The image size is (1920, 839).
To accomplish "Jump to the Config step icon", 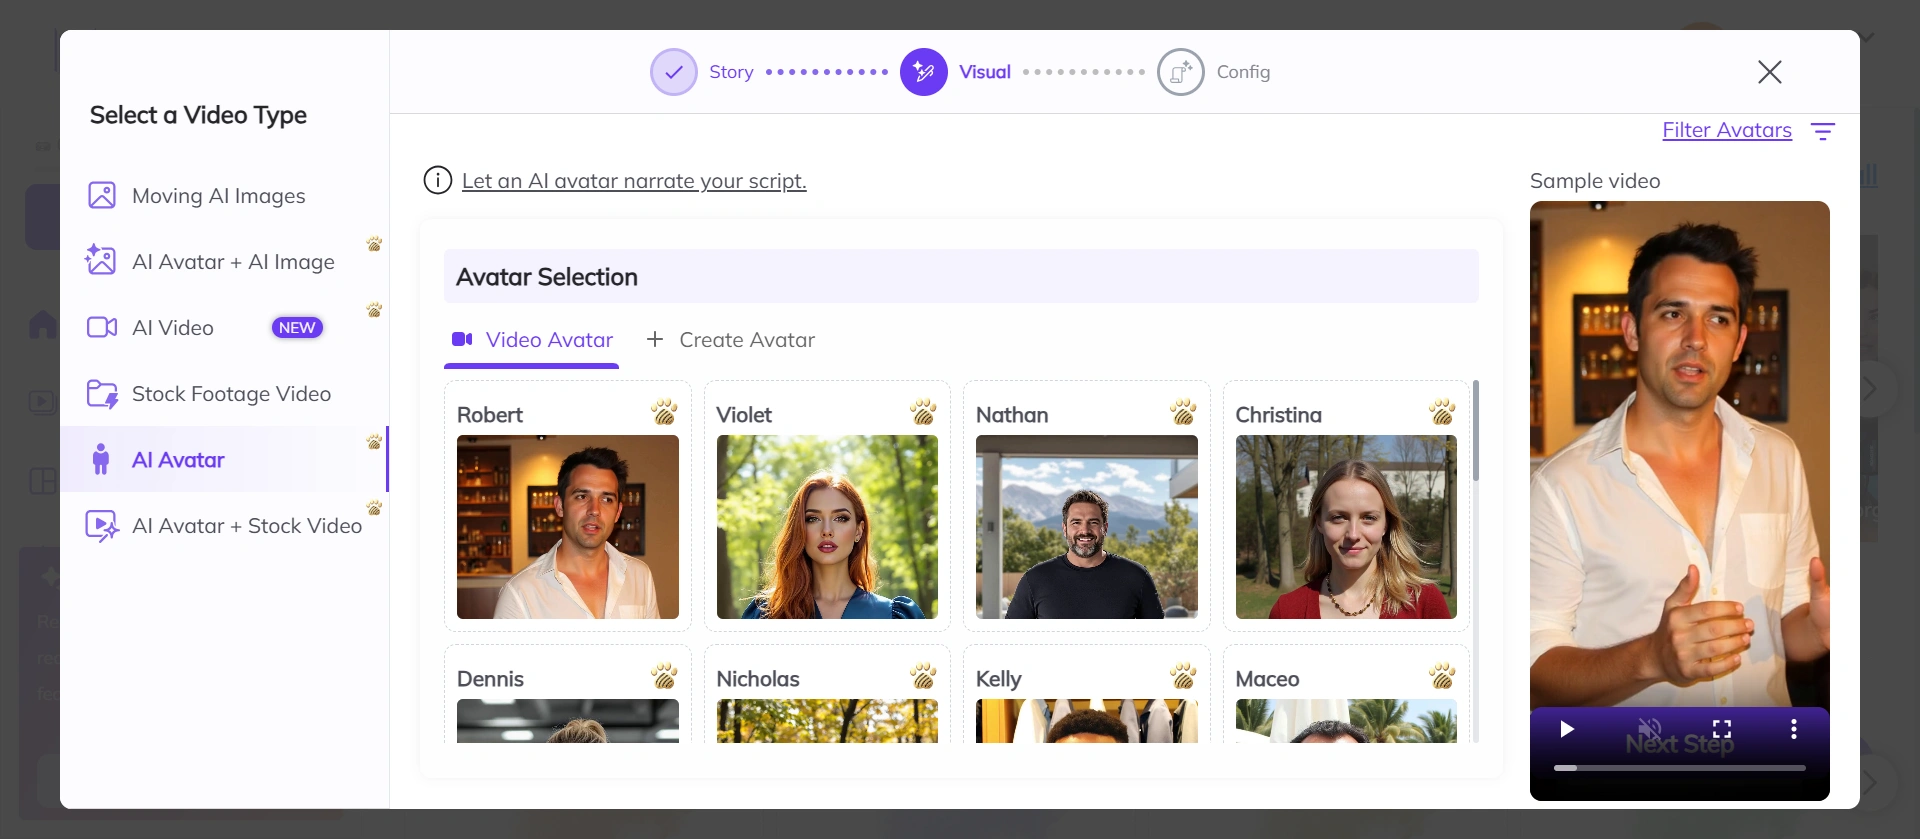I will pyautogui.click(x=1181, y=72).
